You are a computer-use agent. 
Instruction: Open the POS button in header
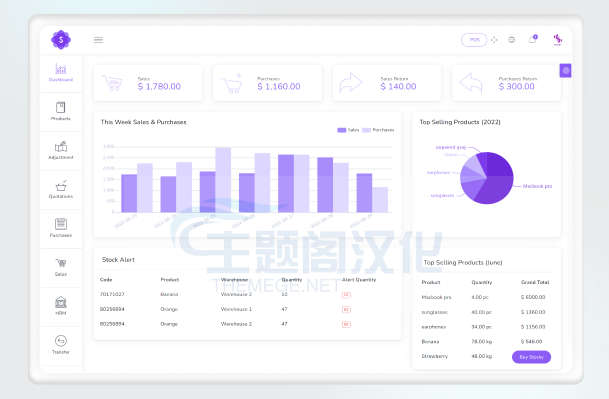474,40
